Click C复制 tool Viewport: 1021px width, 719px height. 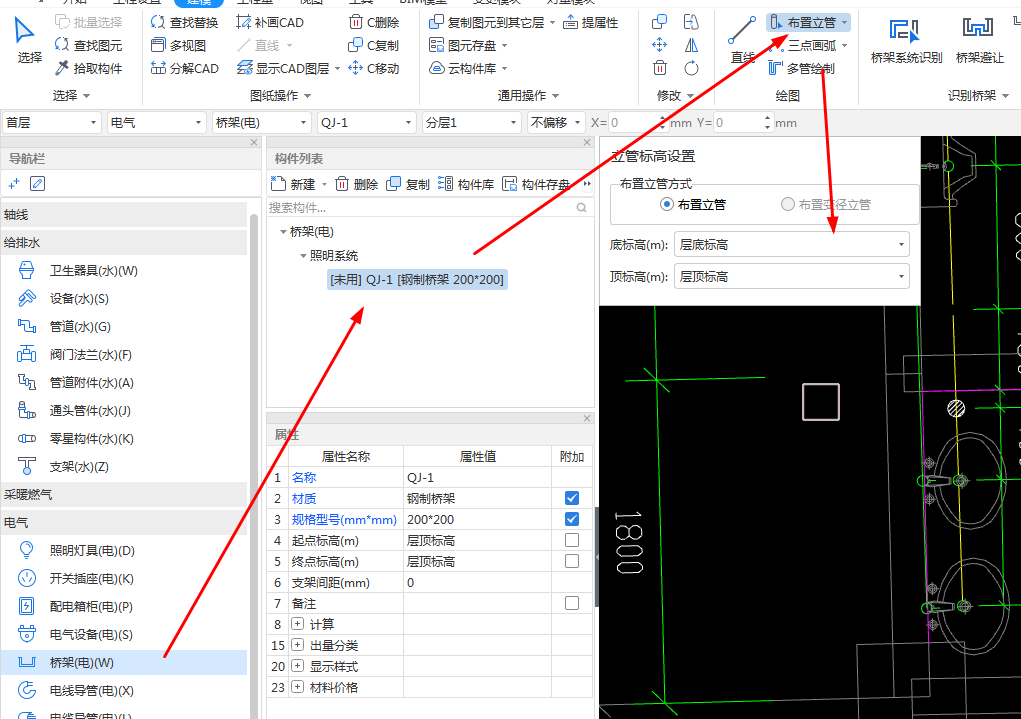[374, 46]
